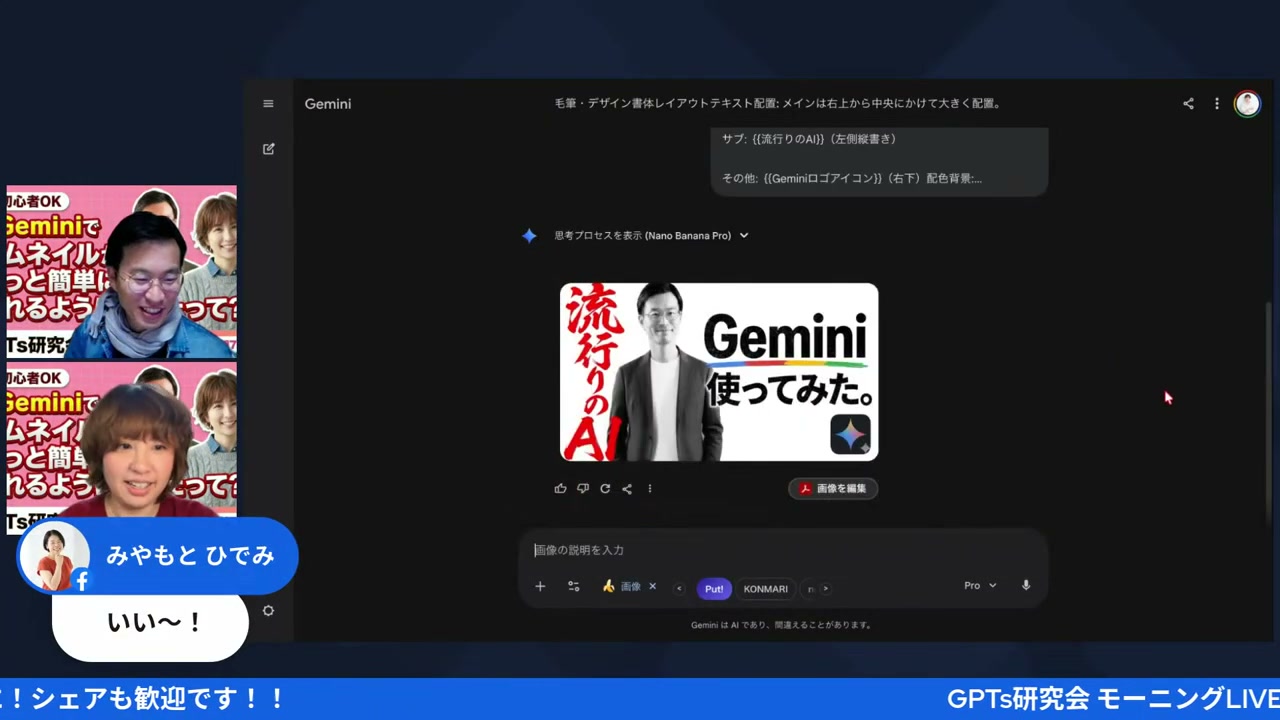The height and width of the screenshot is (720, 1280).
Task: Toggle the Put! suggestion chip
Action: click(x=714, y=589)
